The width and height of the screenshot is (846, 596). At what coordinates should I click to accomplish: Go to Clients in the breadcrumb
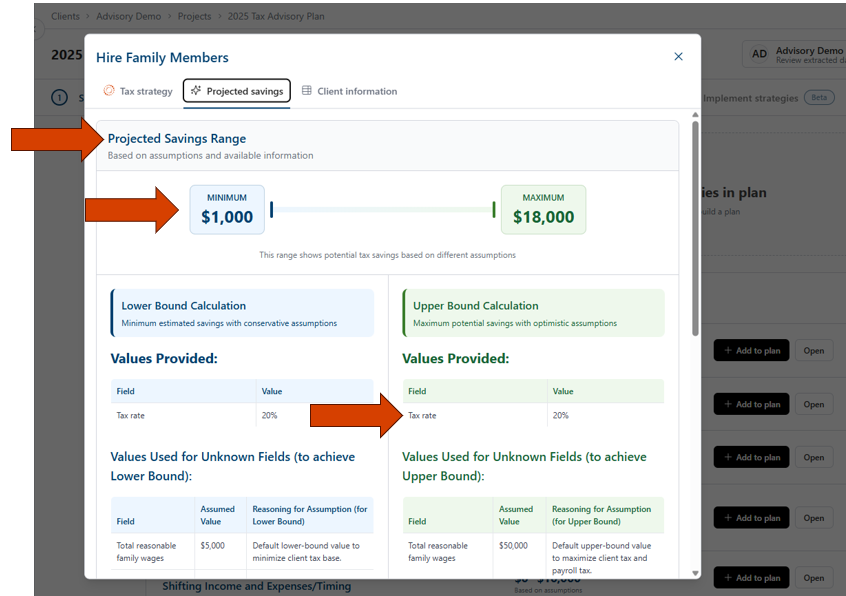coord(65,16)
